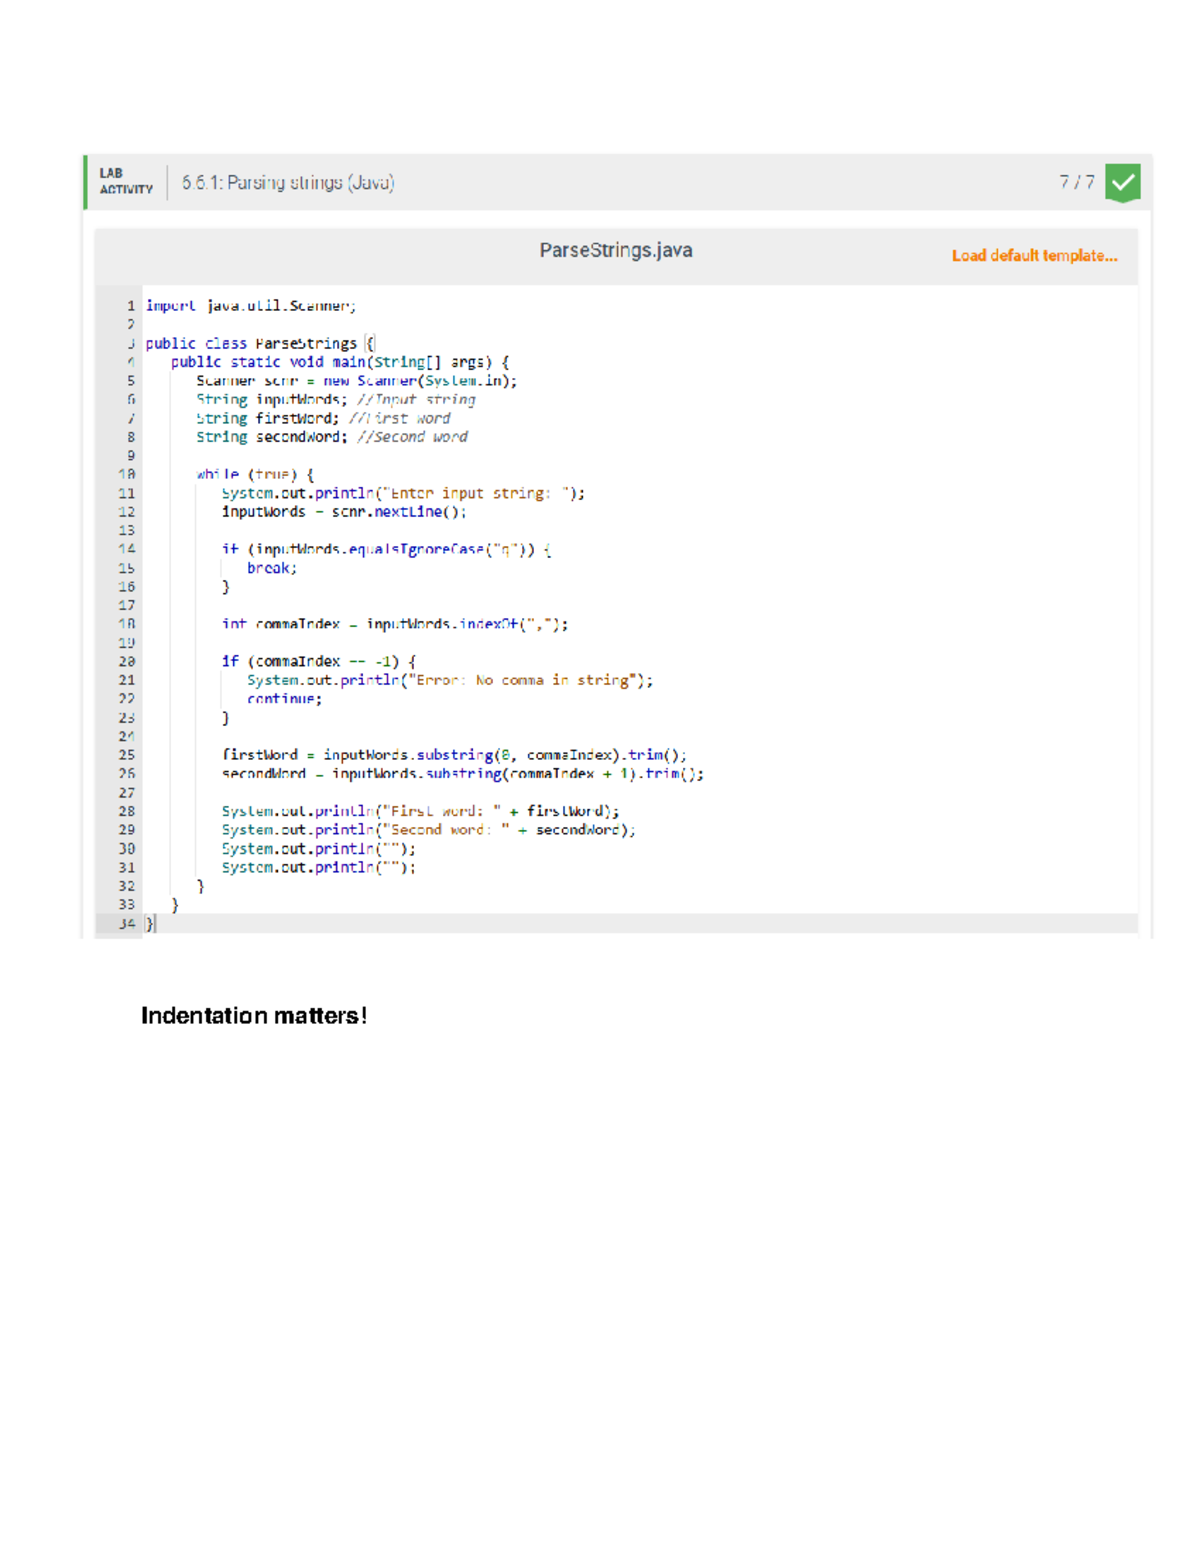Image resolution: width=1200 pixels, height=1553 pixels.
Task: Click line number 34 in the editor gutter
Action: click(x=128, y=923)
